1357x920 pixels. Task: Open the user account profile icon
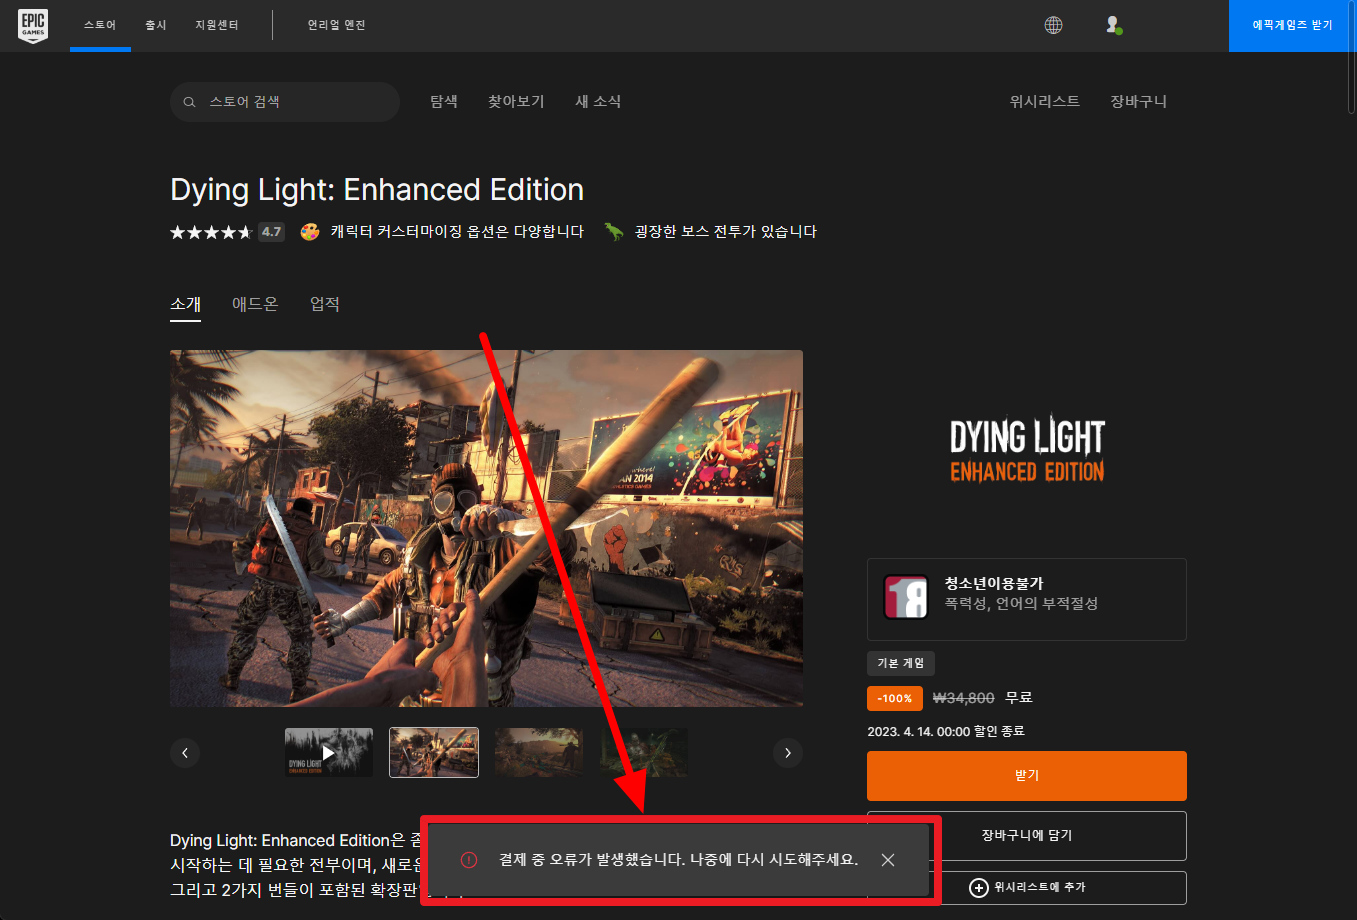click(1113, 25)
